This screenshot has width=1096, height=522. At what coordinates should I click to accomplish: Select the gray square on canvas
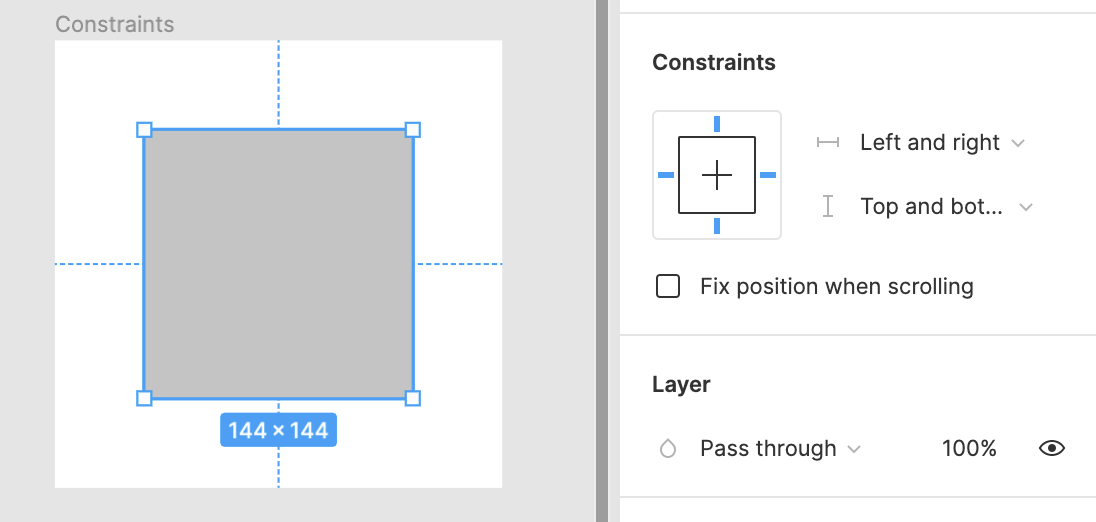(278, 264)
